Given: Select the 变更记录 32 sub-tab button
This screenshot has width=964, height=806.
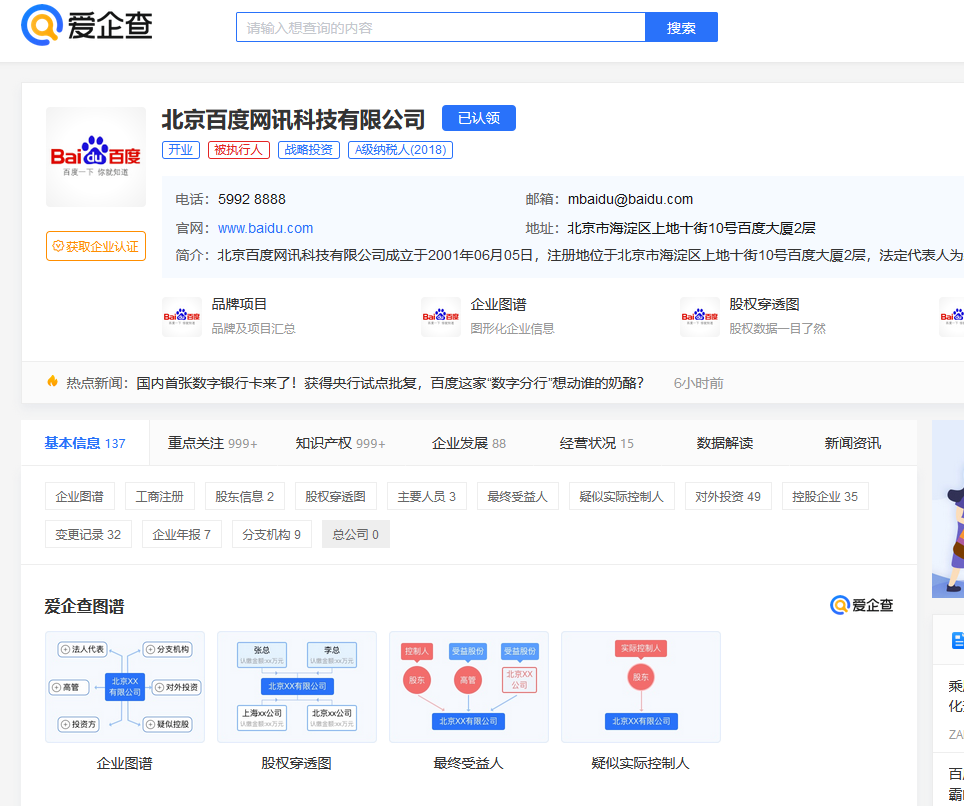Looking at the screenshot, I should pos(89,534).
